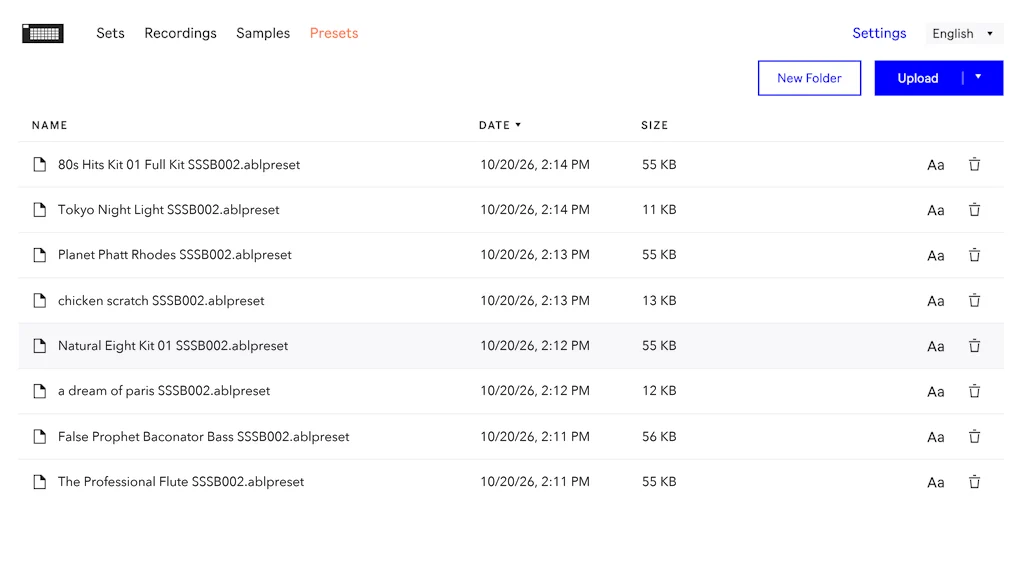This screenshot has width=1024, height=569.
Task: Click file icon of a dream of paris
Action: pos(40,391)
